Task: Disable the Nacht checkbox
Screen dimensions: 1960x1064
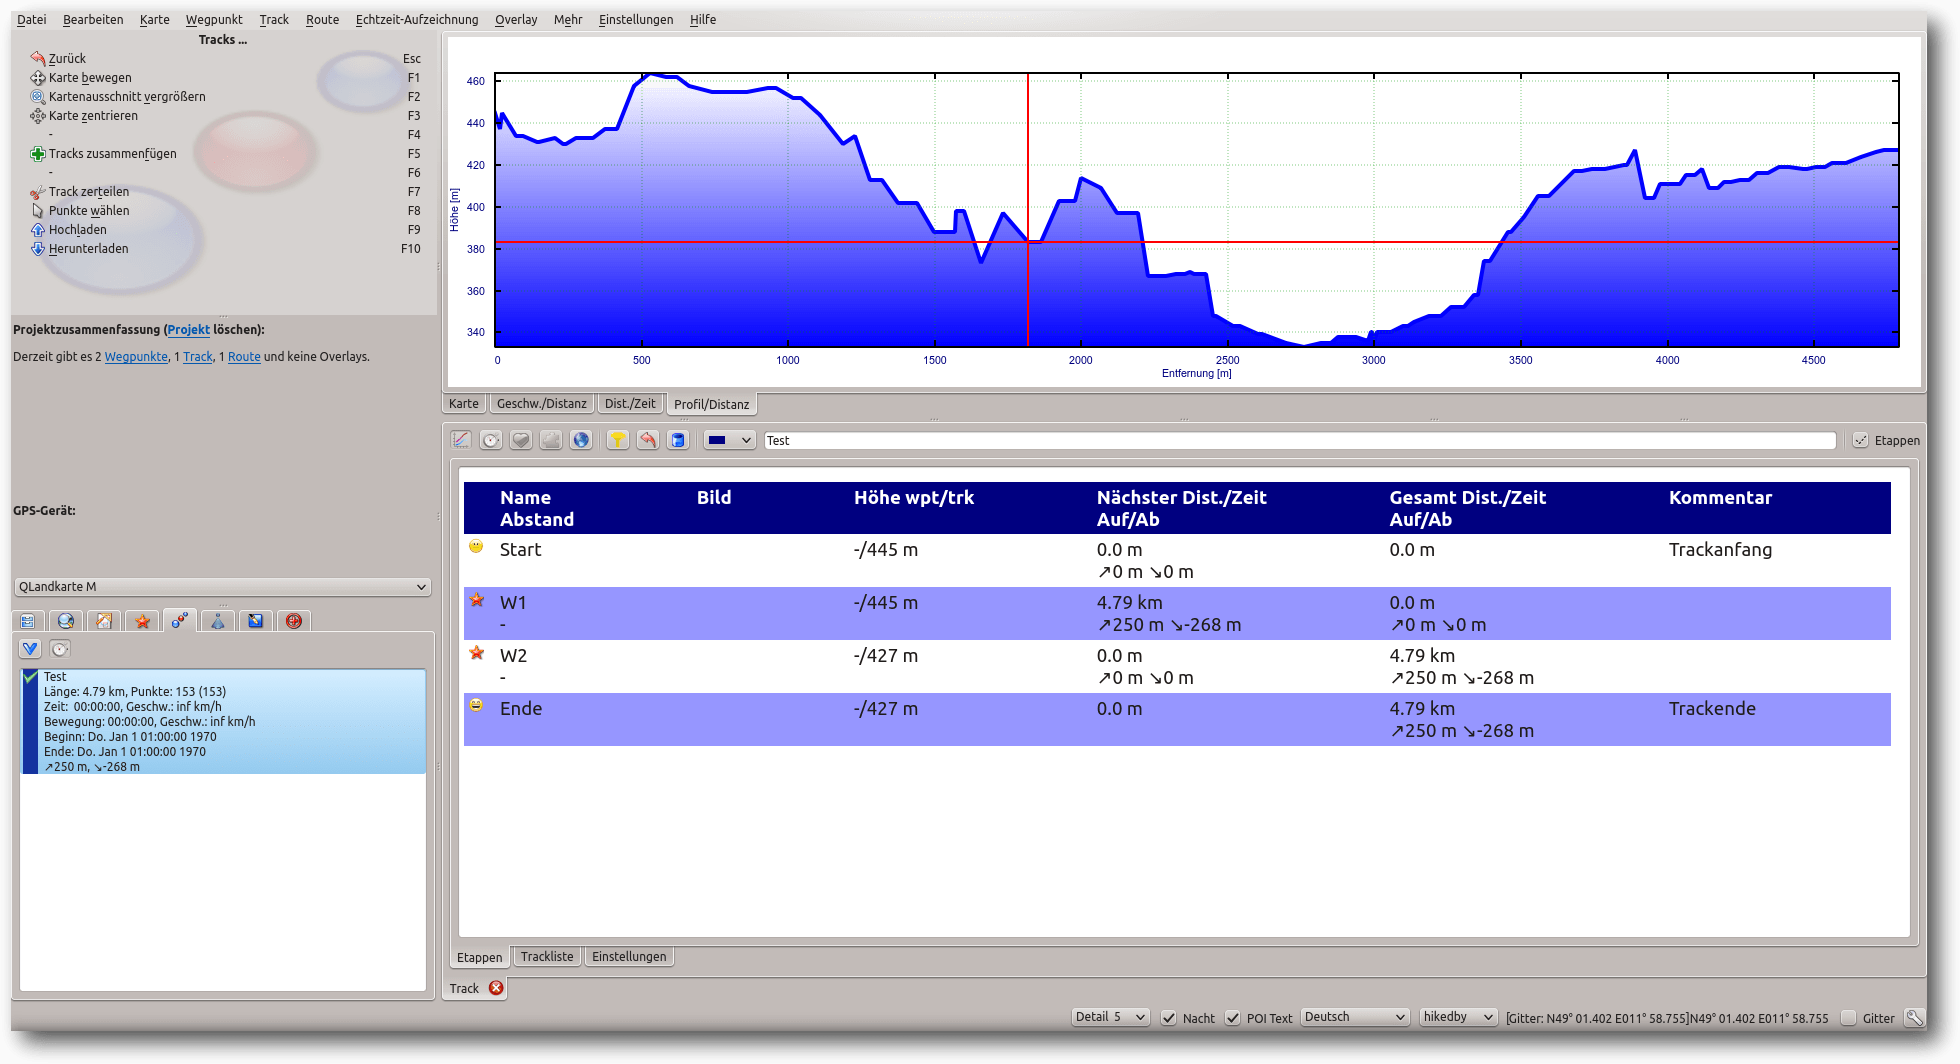Action: click(1168, 1018)
